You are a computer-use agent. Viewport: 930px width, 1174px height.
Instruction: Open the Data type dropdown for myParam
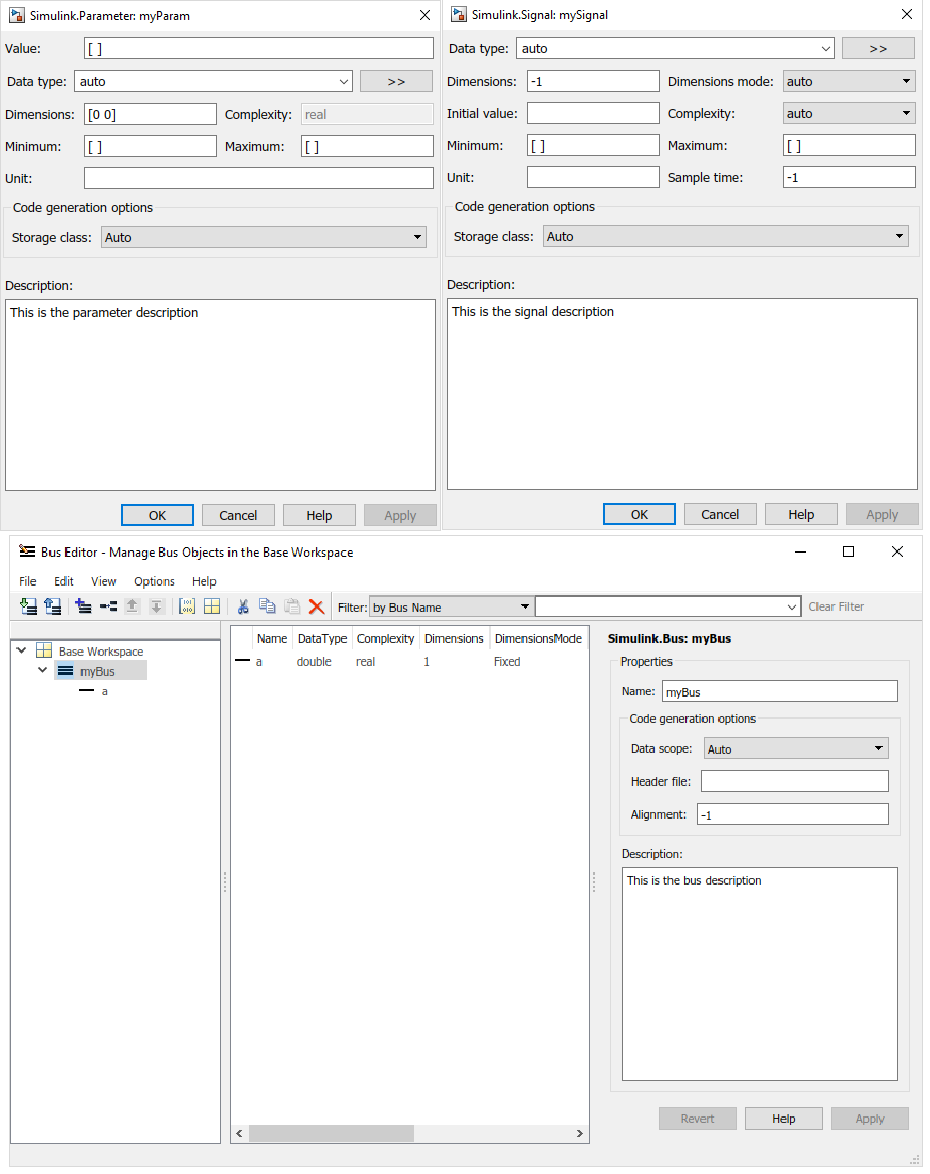[x=345, y=81]
